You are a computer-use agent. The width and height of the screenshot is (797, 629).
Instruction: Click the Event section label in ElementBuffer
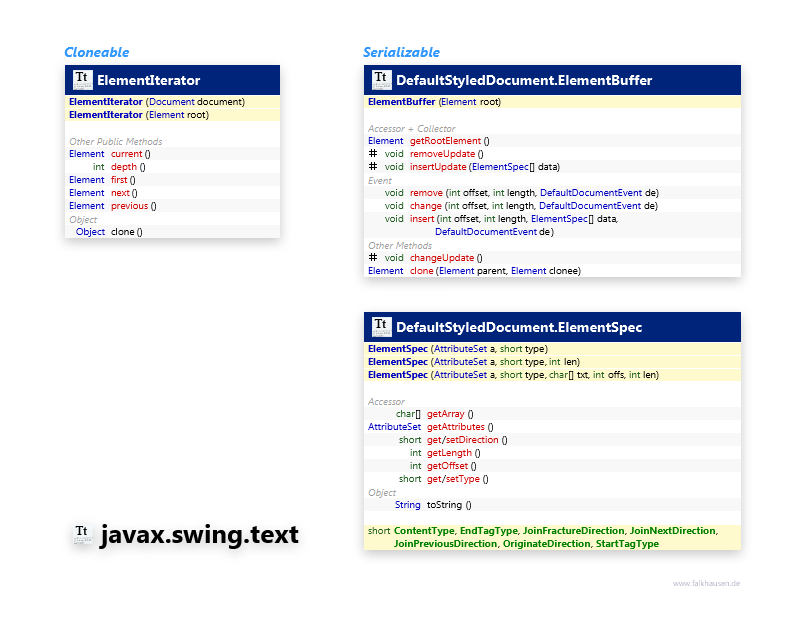pos(380,181)
